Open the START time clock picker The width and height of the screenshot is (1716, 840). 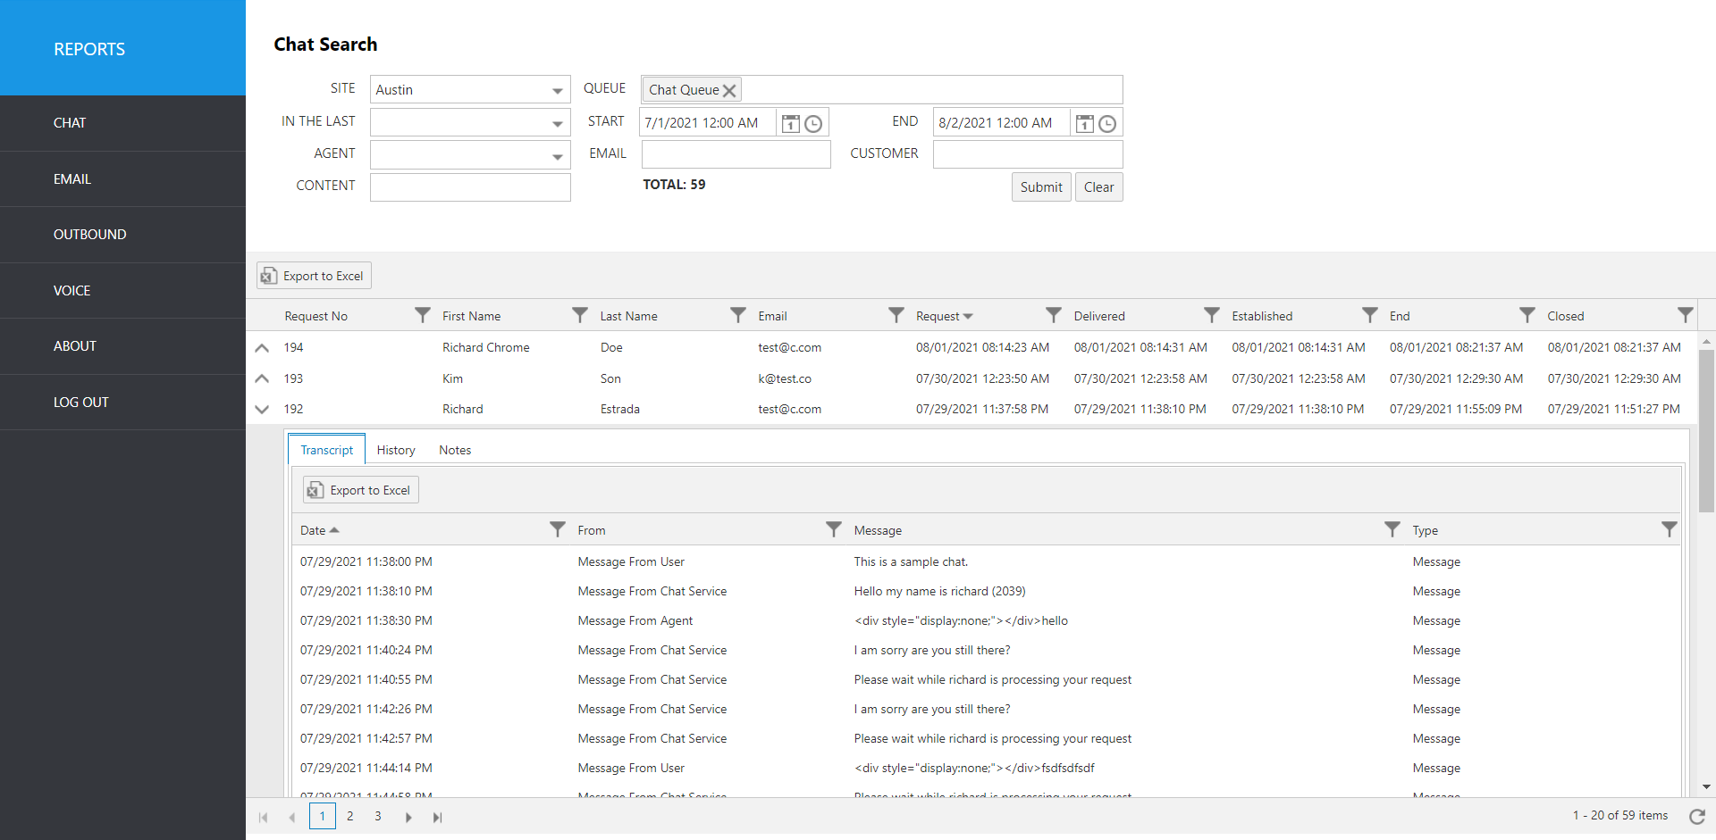(x=814, y=123)
